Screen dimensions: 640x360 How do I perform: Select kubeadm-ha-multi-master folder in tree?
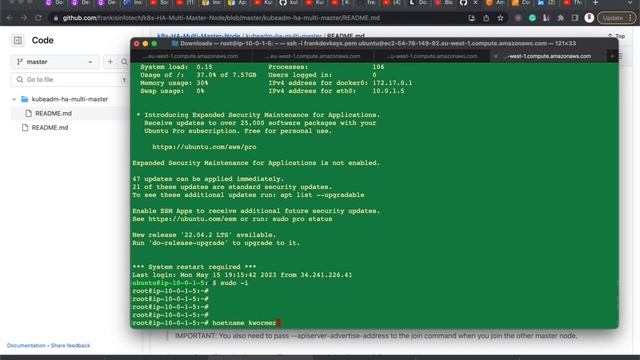[x=70, y=99]
